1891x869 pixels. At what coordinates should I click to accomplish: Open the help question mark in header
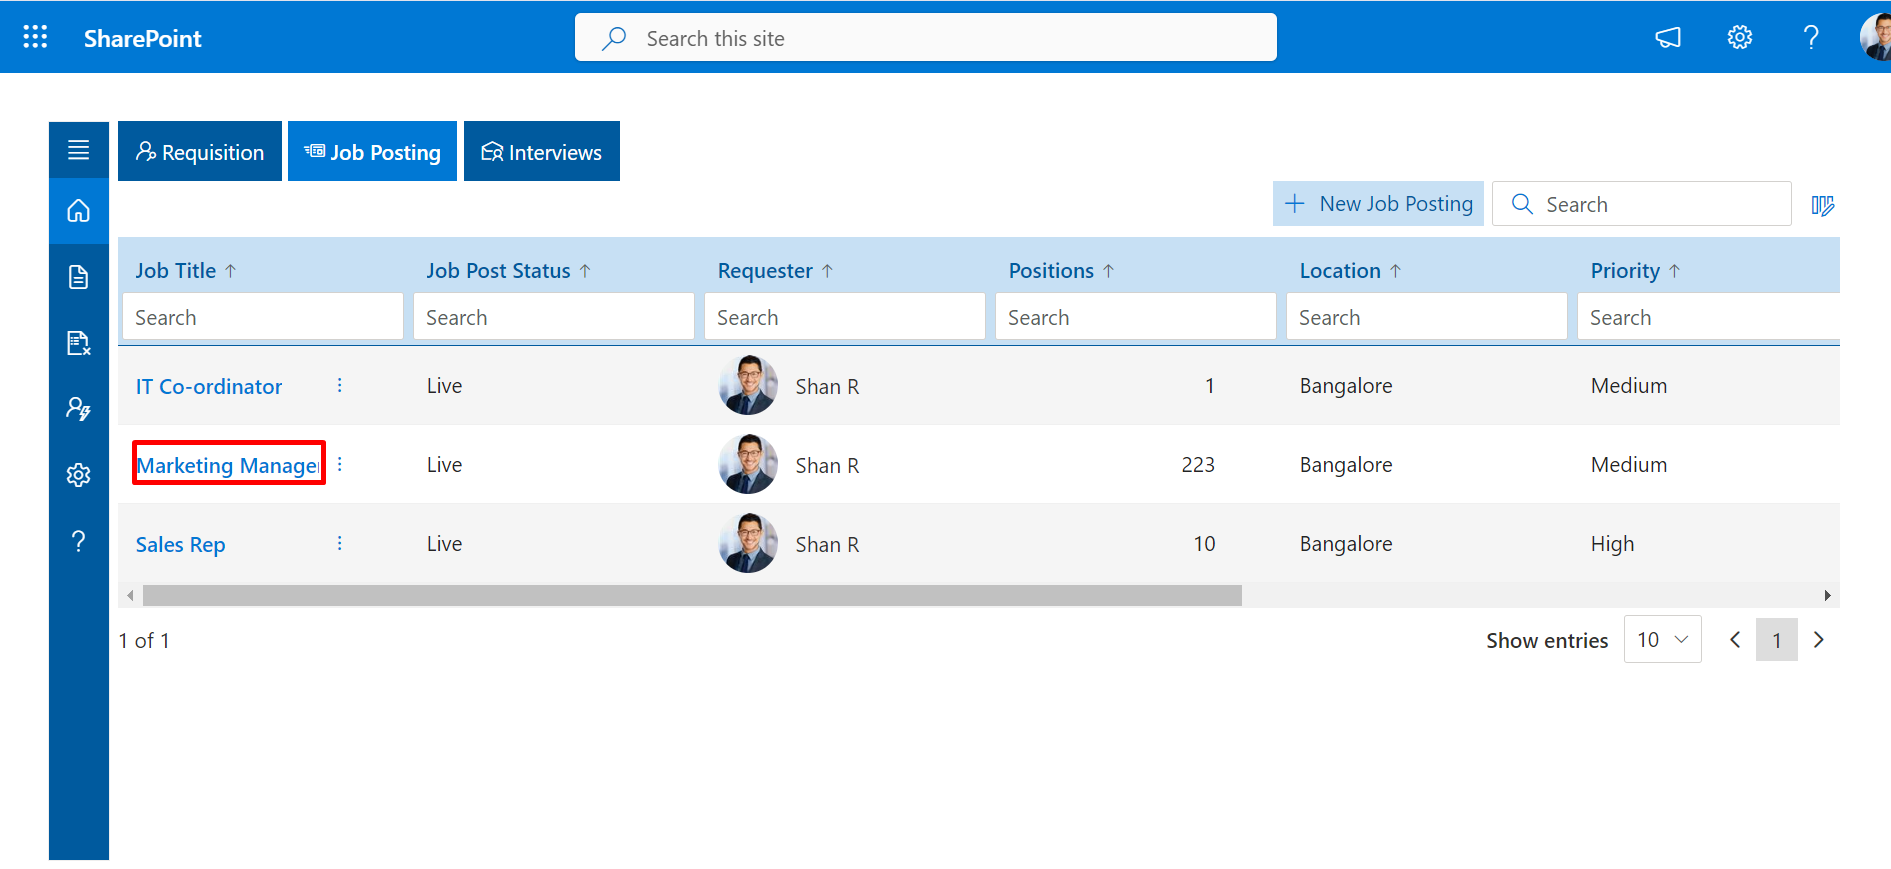click(x=1811, y=38)
